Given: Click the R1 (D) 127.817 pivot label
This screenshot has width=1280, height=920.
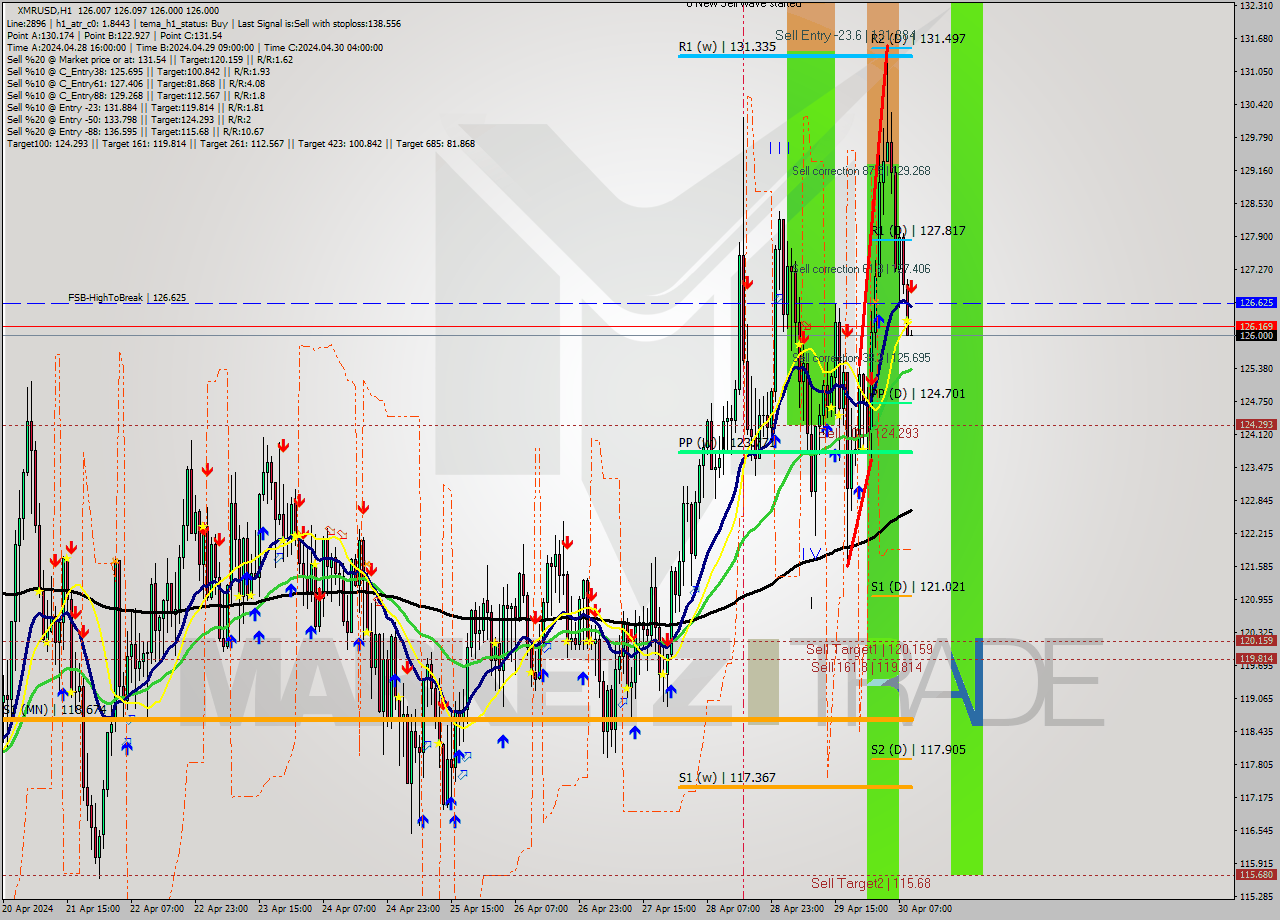Looking at the screenshot, I should tap(918, 230).
